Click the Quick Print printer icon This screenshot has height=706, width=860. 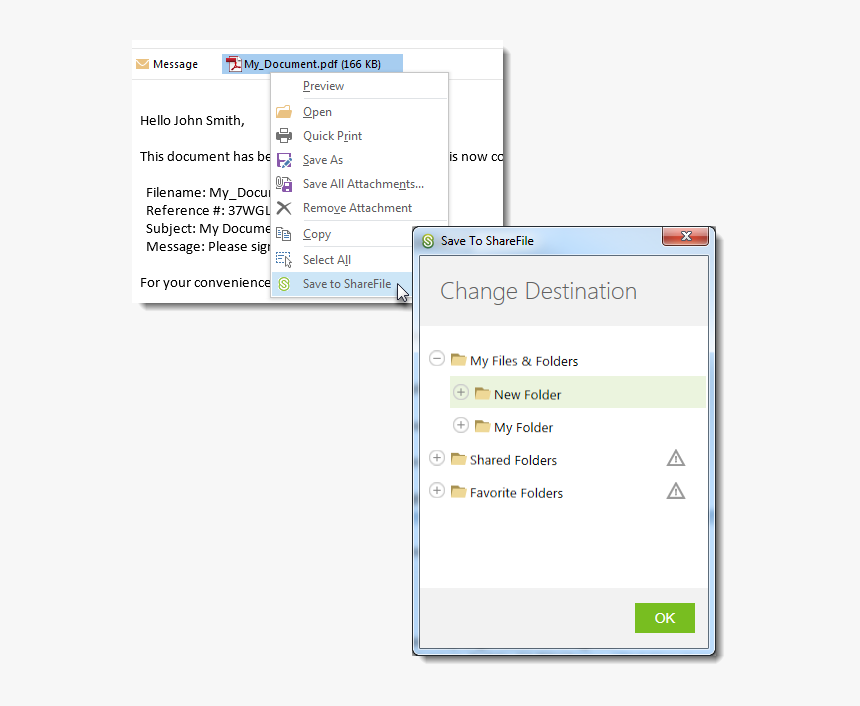[284, 135]
